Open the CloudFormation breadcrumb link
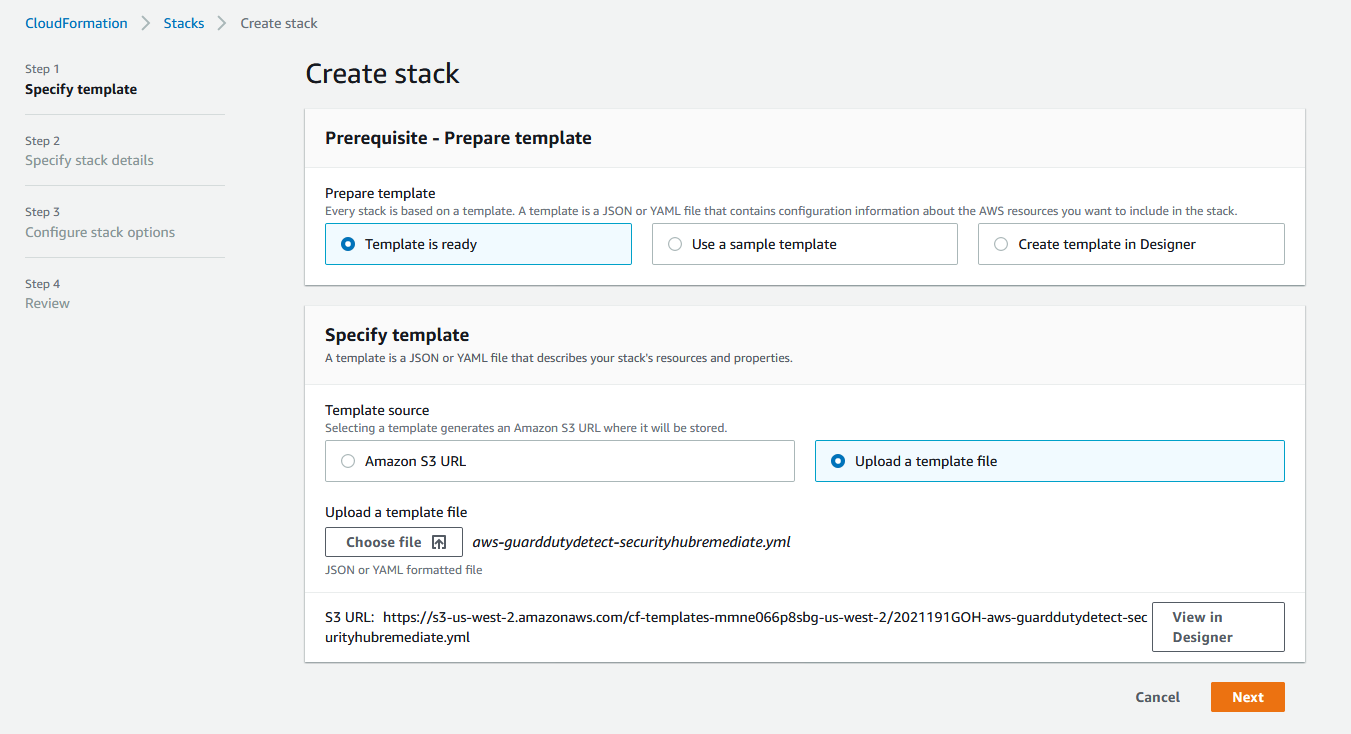Viewport: 1351px width, 734px height. [76, 23]
